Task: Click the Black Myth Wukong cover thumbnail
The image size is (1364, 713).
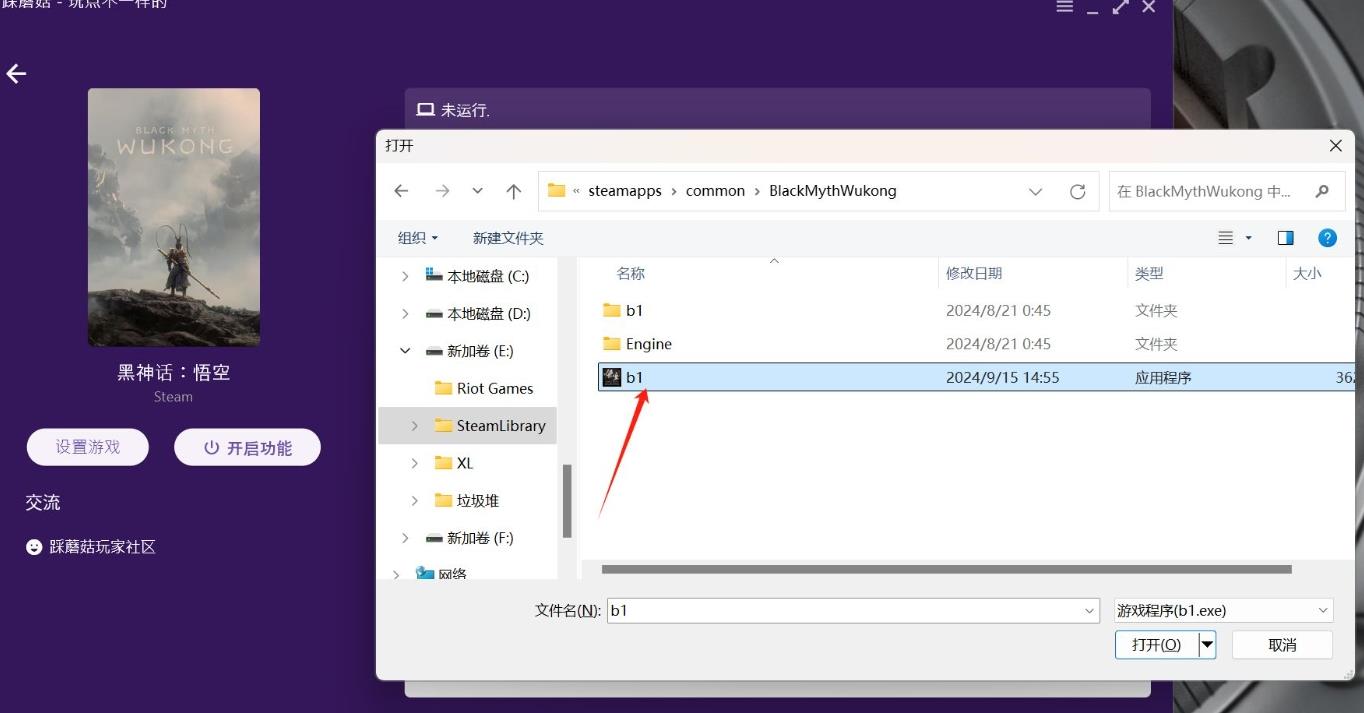Action: tap(174, 217)
